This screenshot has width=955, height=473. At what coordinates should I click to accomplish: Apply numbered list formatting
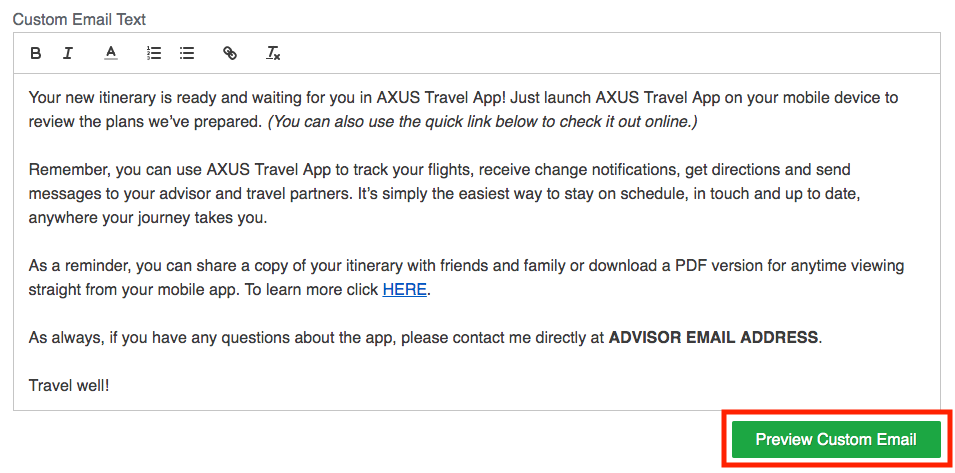154,54
